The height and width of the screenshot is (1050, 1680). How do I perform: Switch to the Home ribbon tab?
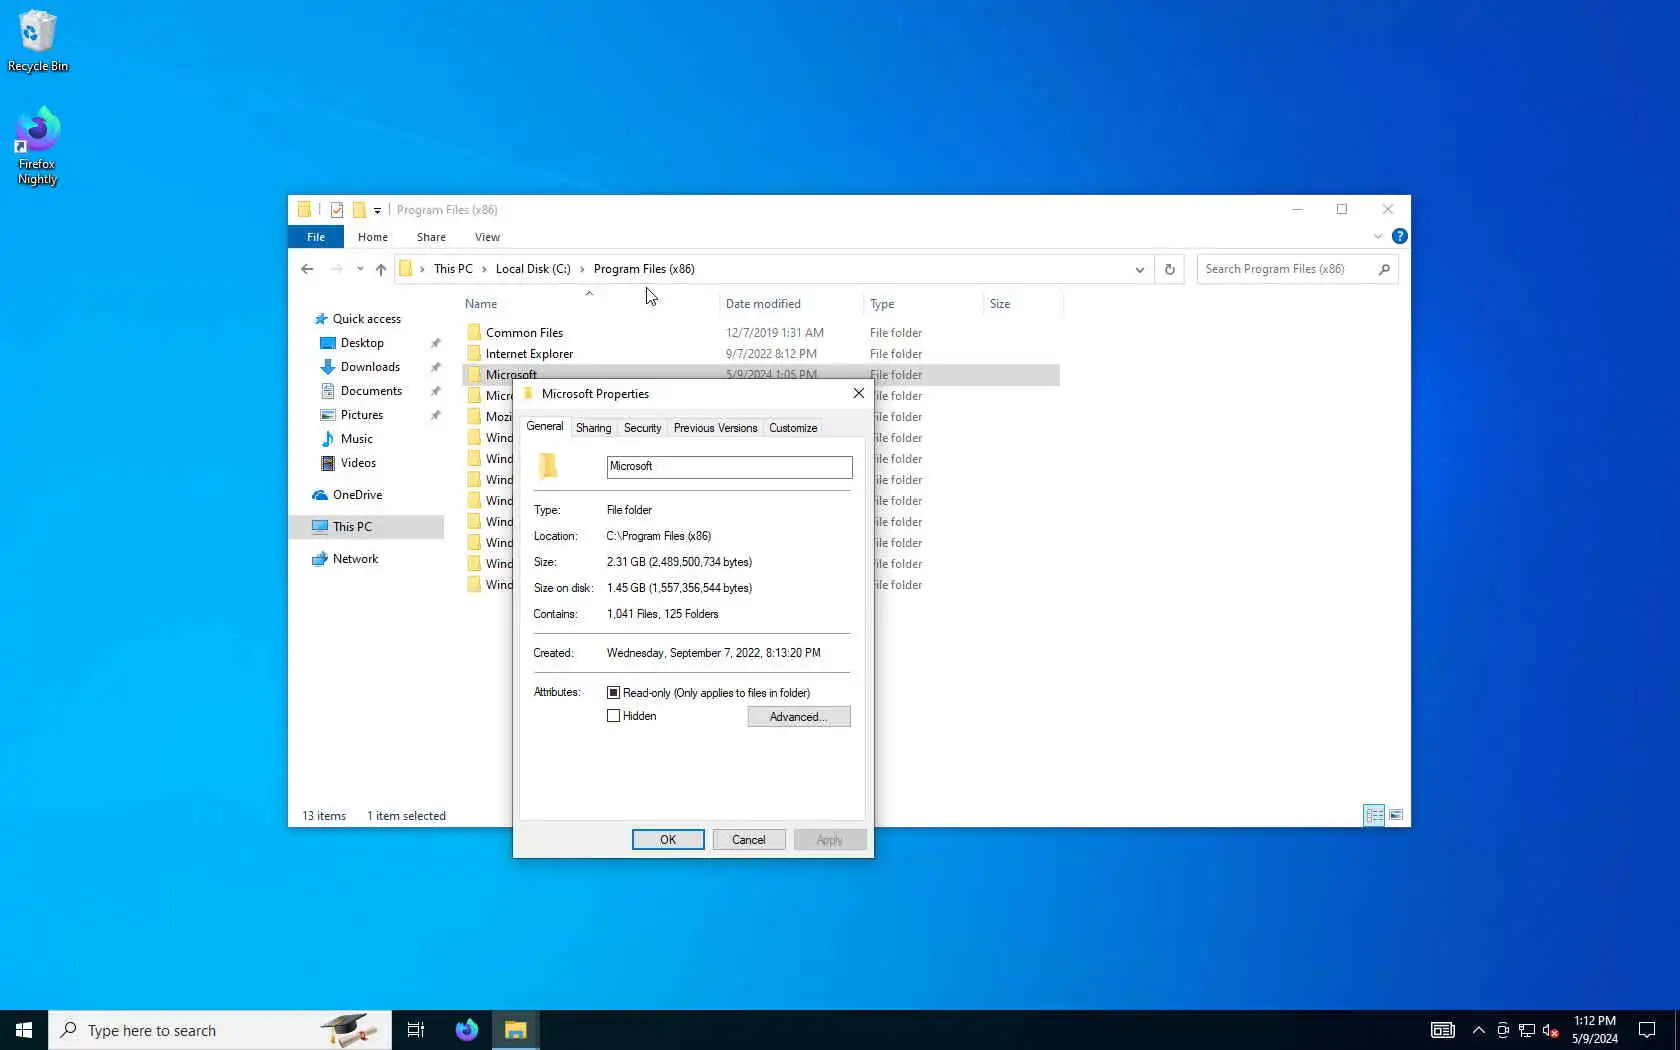click(x=373, y=237)
